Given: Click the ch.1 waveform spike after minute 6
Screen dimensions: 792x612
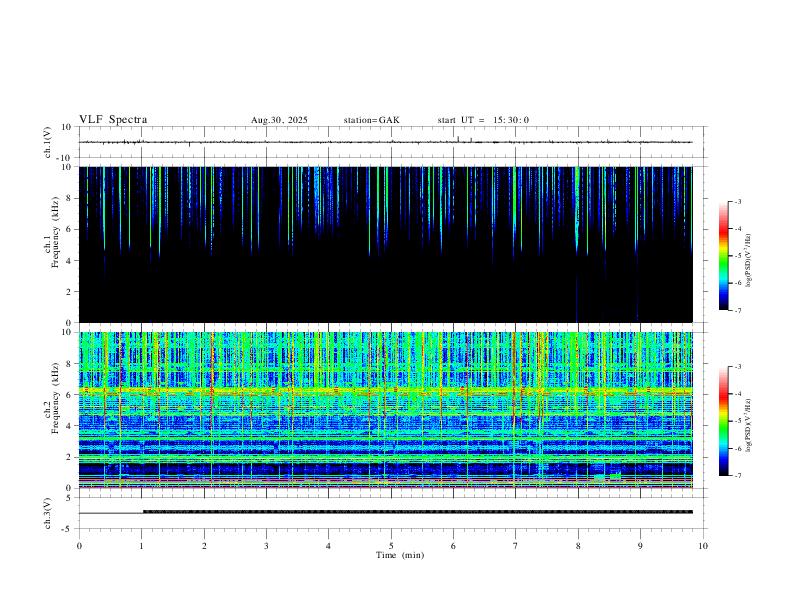Looking at the screenshot, I should (x=458, y=139).
